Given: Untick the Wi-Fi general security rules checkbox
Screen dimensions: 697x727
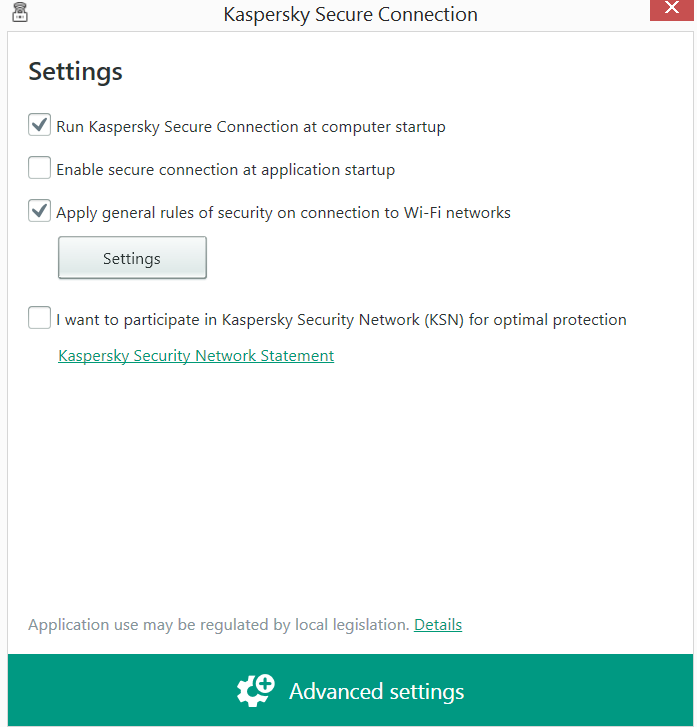Looking at the screenshot, I should (40, 211).
